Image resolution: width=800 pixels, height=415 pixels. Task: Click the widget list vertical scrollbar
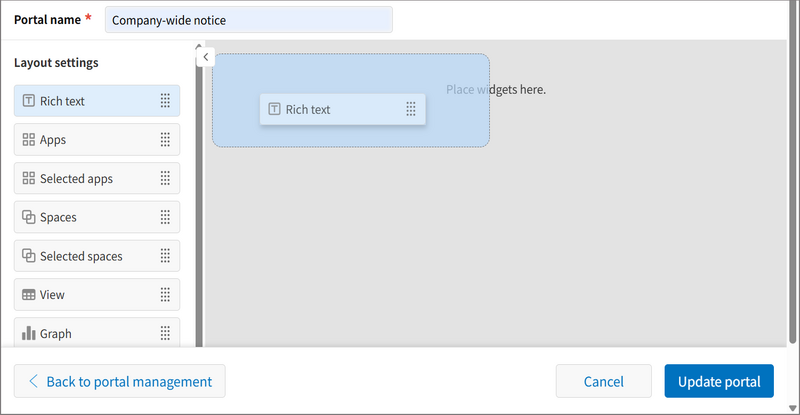click(198, 200)
